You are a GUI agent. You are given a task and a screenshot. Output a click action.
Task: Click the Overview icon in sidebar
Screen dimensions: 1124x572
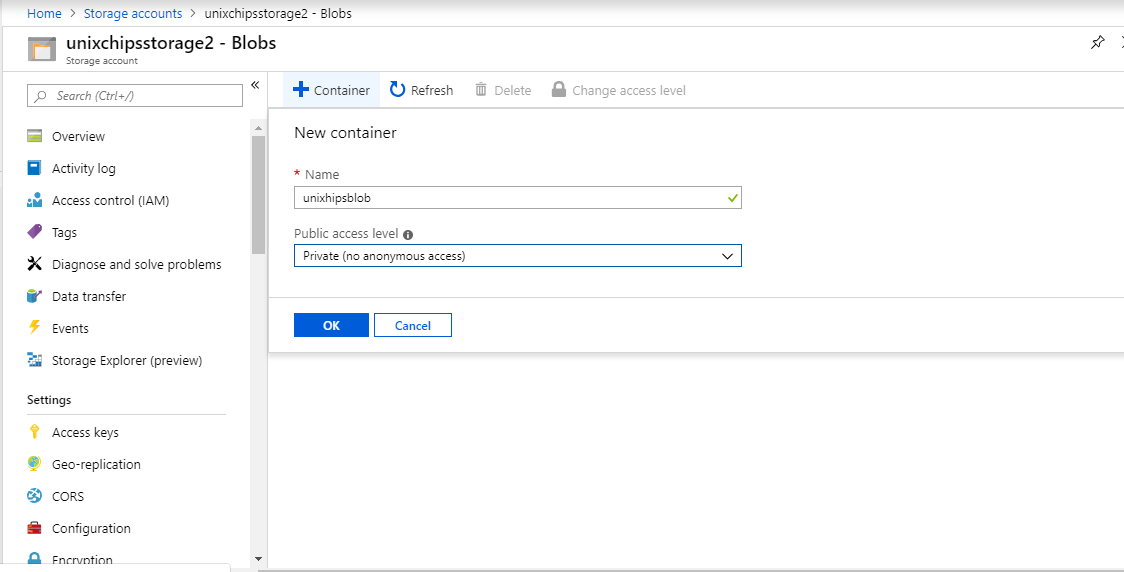(34, 136)
